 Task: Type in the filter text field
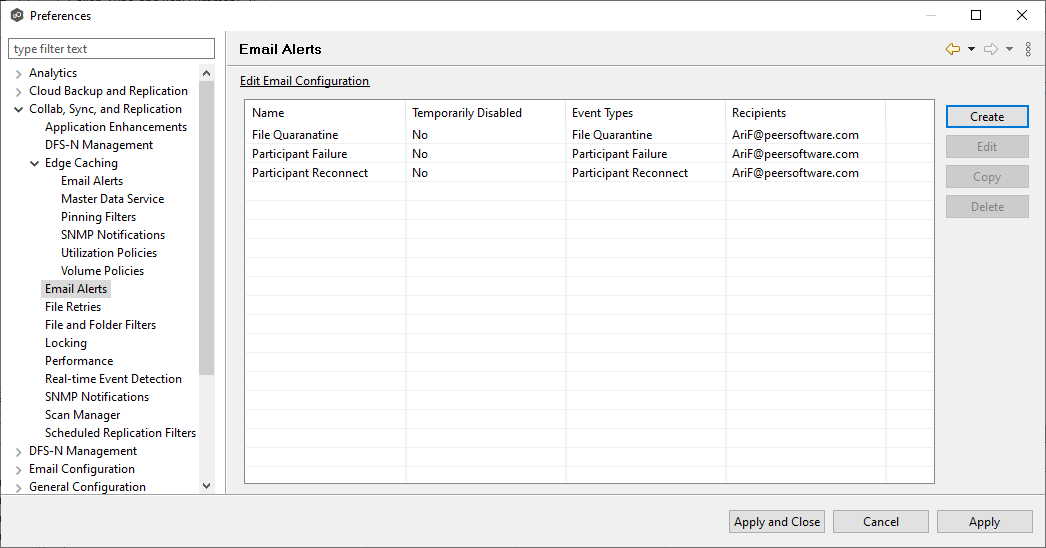coord(111,49)
